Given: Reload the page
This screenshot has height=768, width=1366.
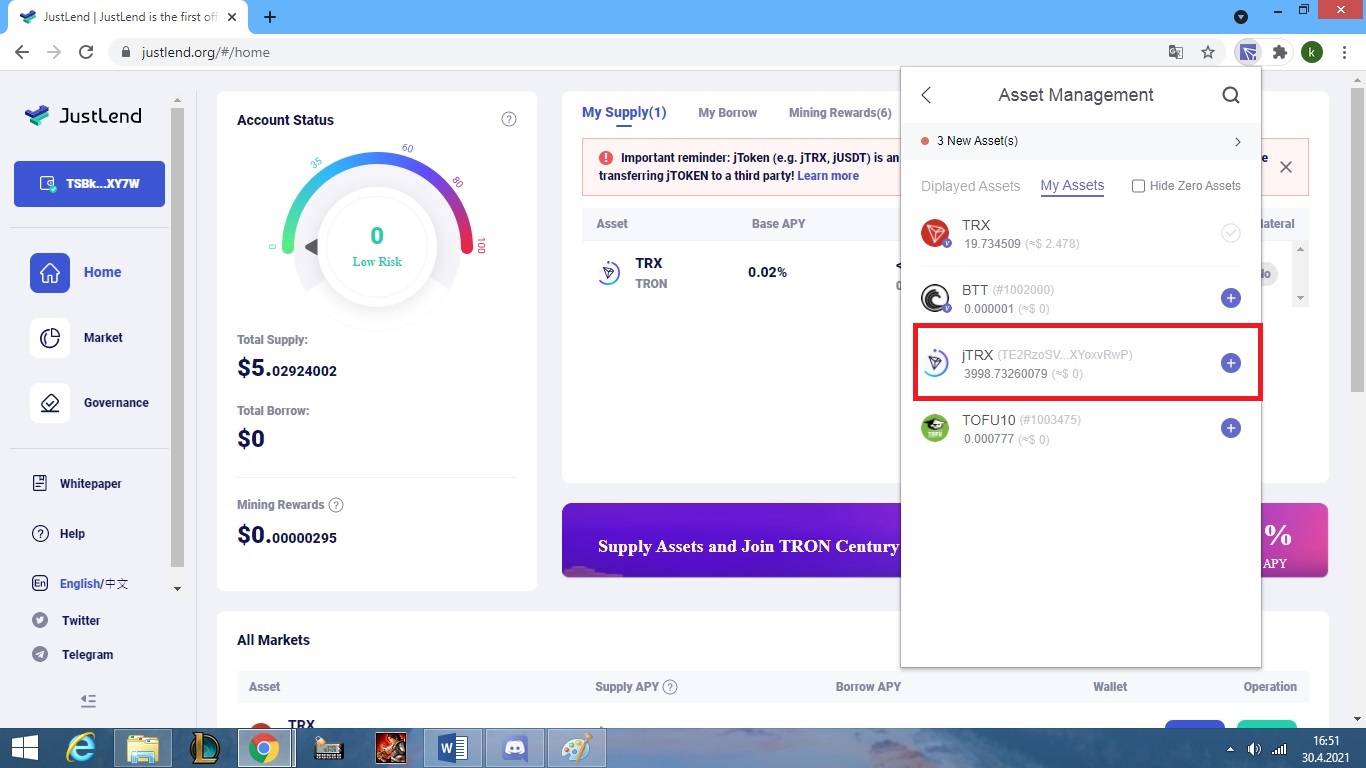Looking at the screenshot, I should (86, 52).
